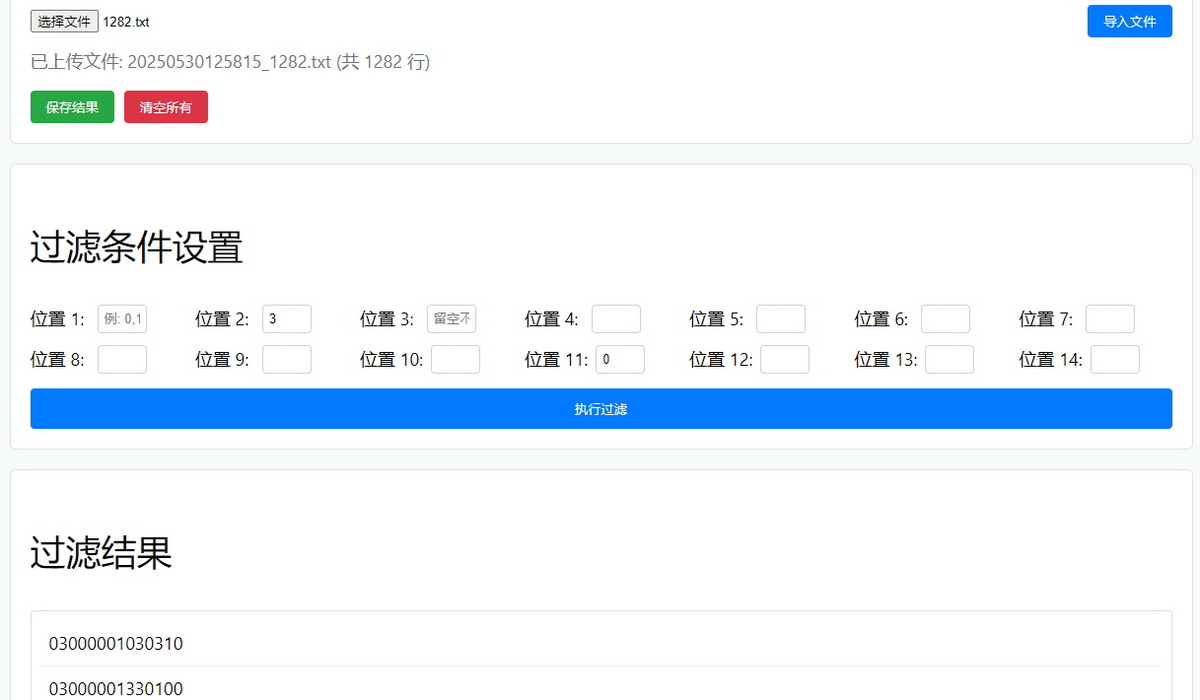Click the 选择文件 file chooser button
1200x700 pixels.
[64, 21]
